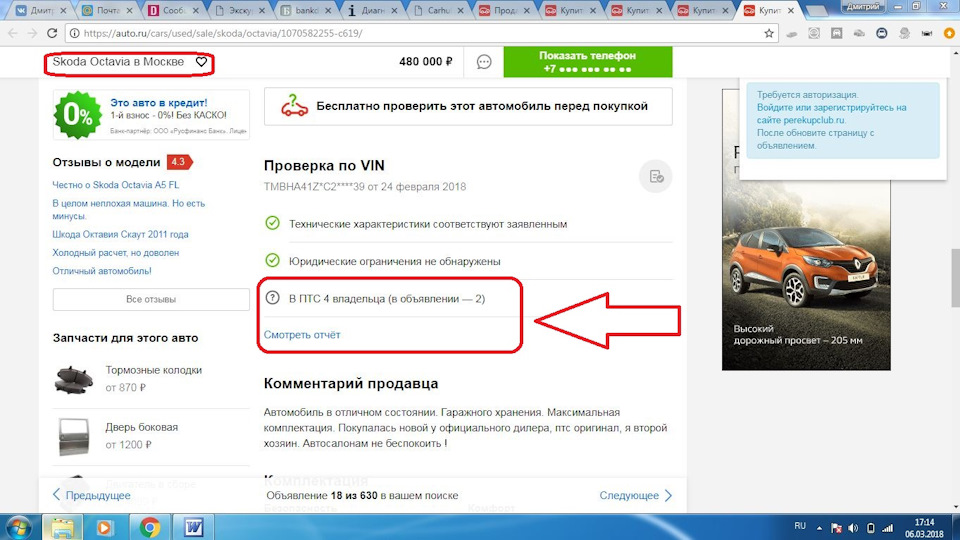The image size is (960, 540).
Task: Click Это авто в кредит! link
Action: click(159, 103)
